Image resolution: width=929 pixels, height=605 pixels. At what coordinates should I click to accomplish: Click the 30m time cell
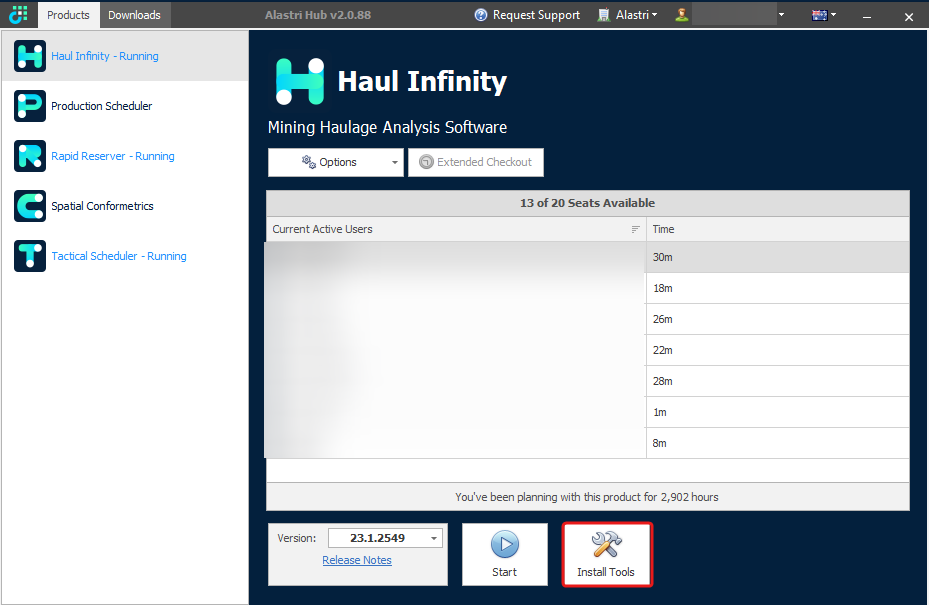(778, 257)
